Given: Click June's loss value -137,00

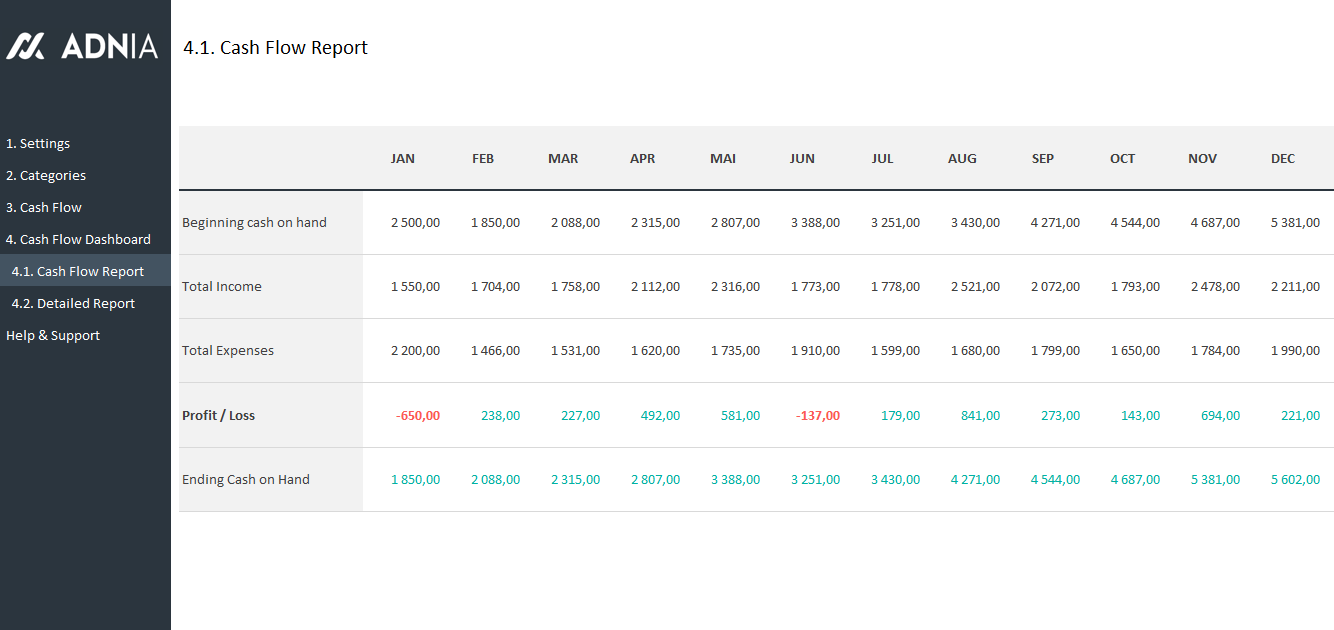Looking at the screenshot, I should point(817,415).
